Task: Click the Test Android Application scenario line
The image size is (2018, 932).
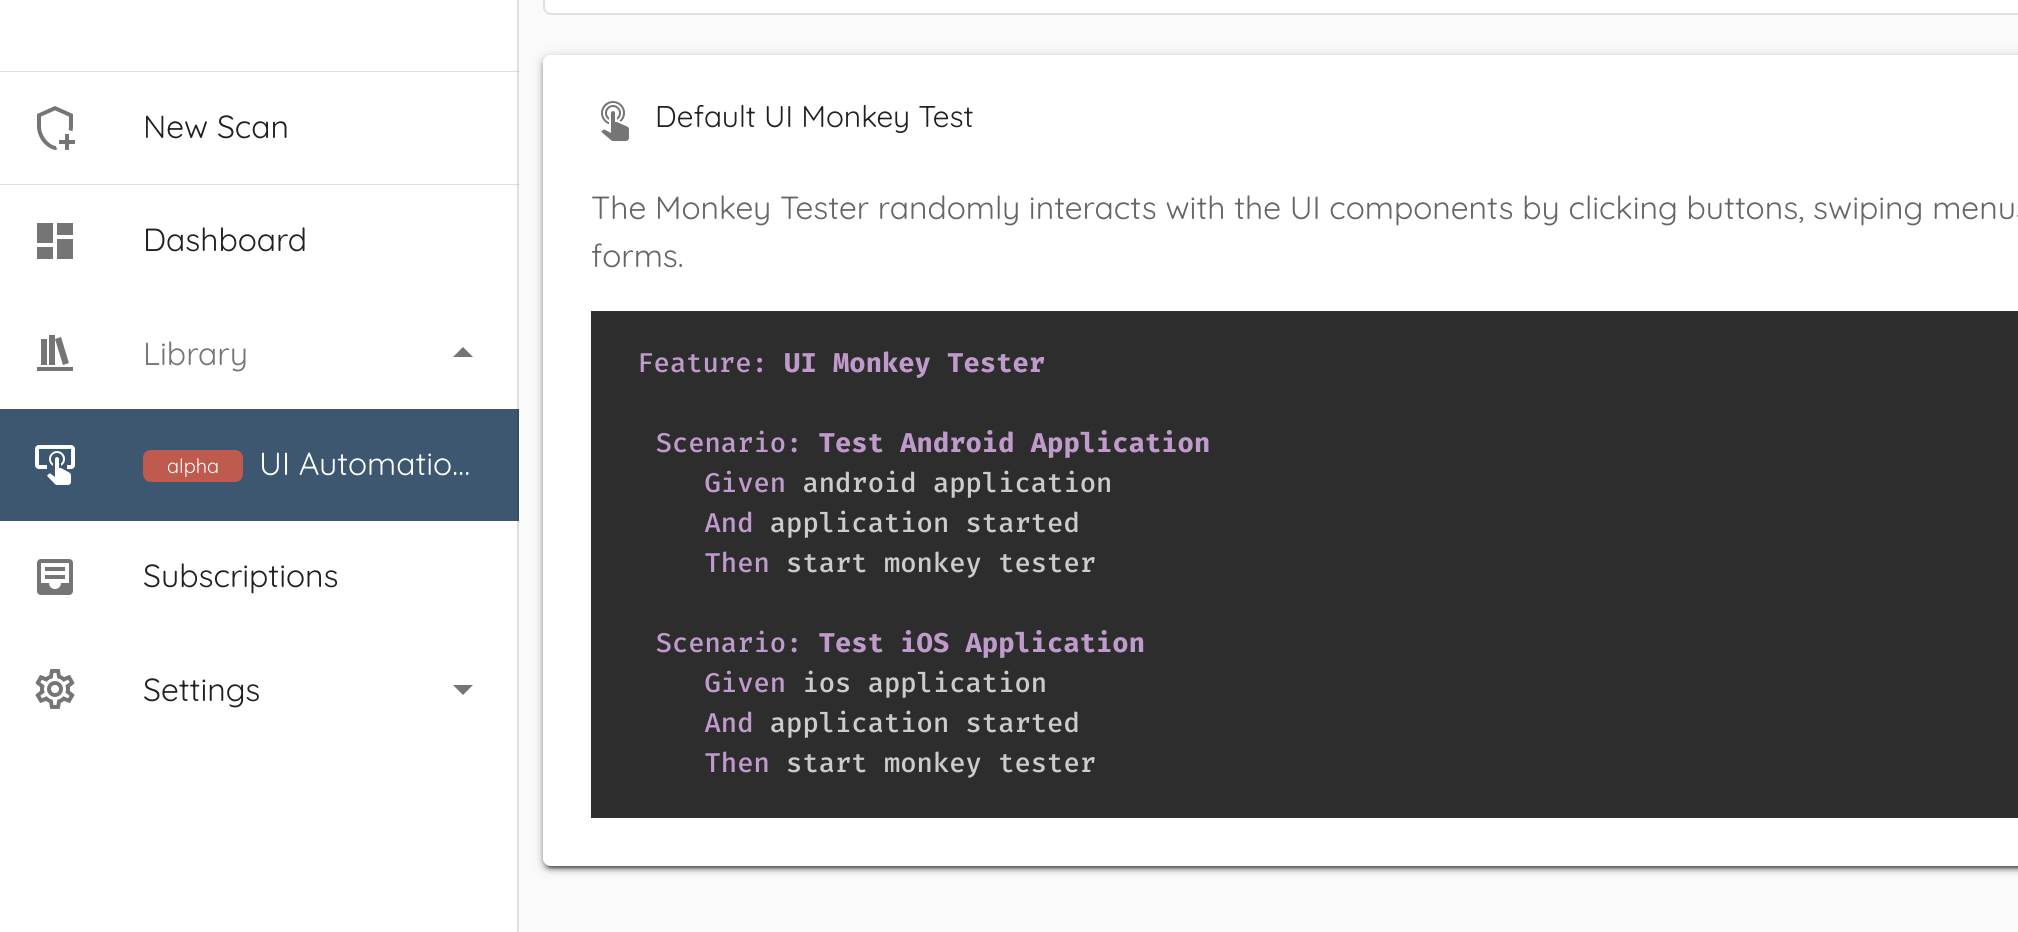Action: tap(932, 443)
